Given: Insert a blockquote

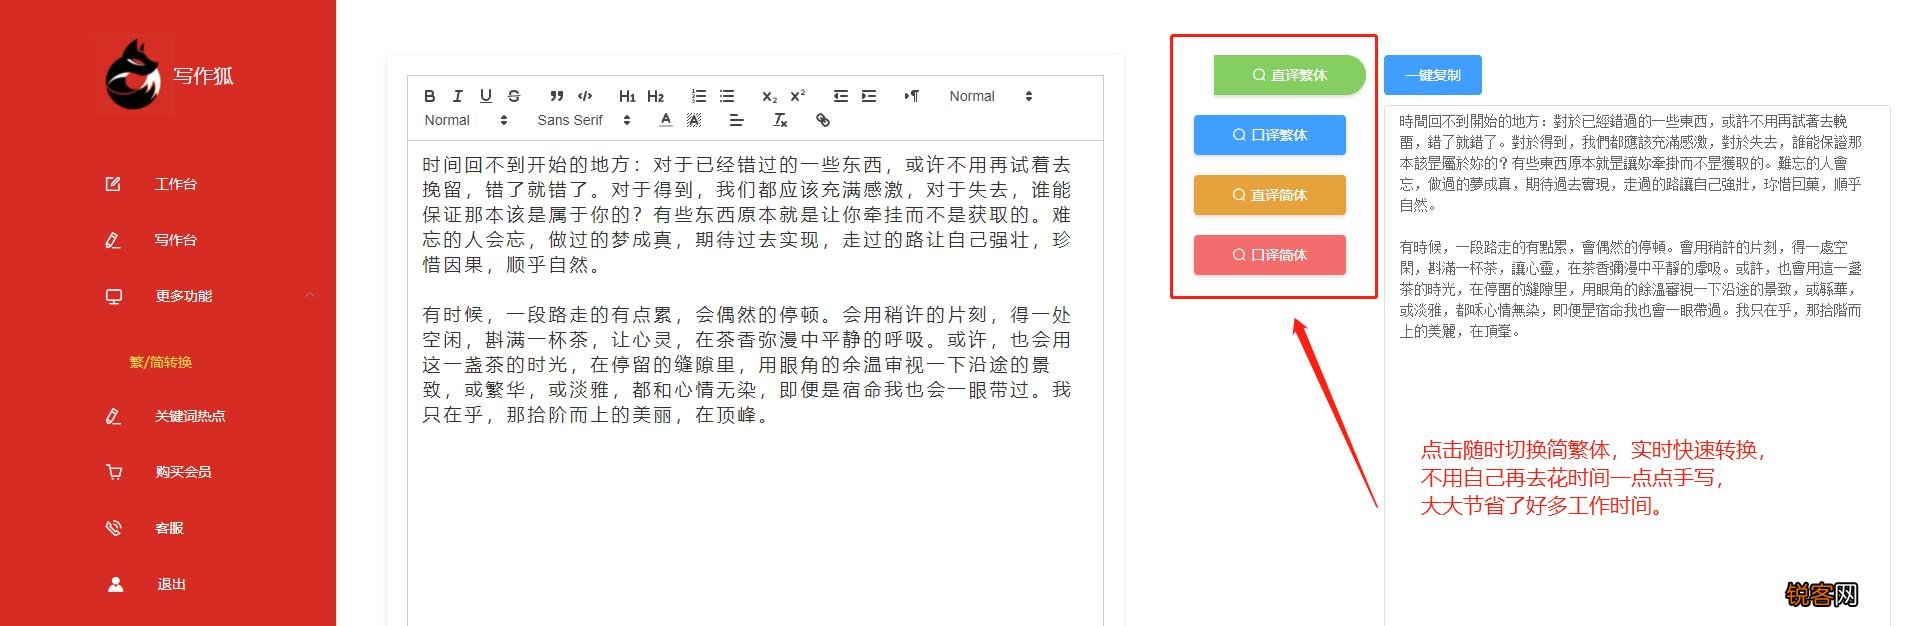Looking at the screenshot, I should (557, 96).
